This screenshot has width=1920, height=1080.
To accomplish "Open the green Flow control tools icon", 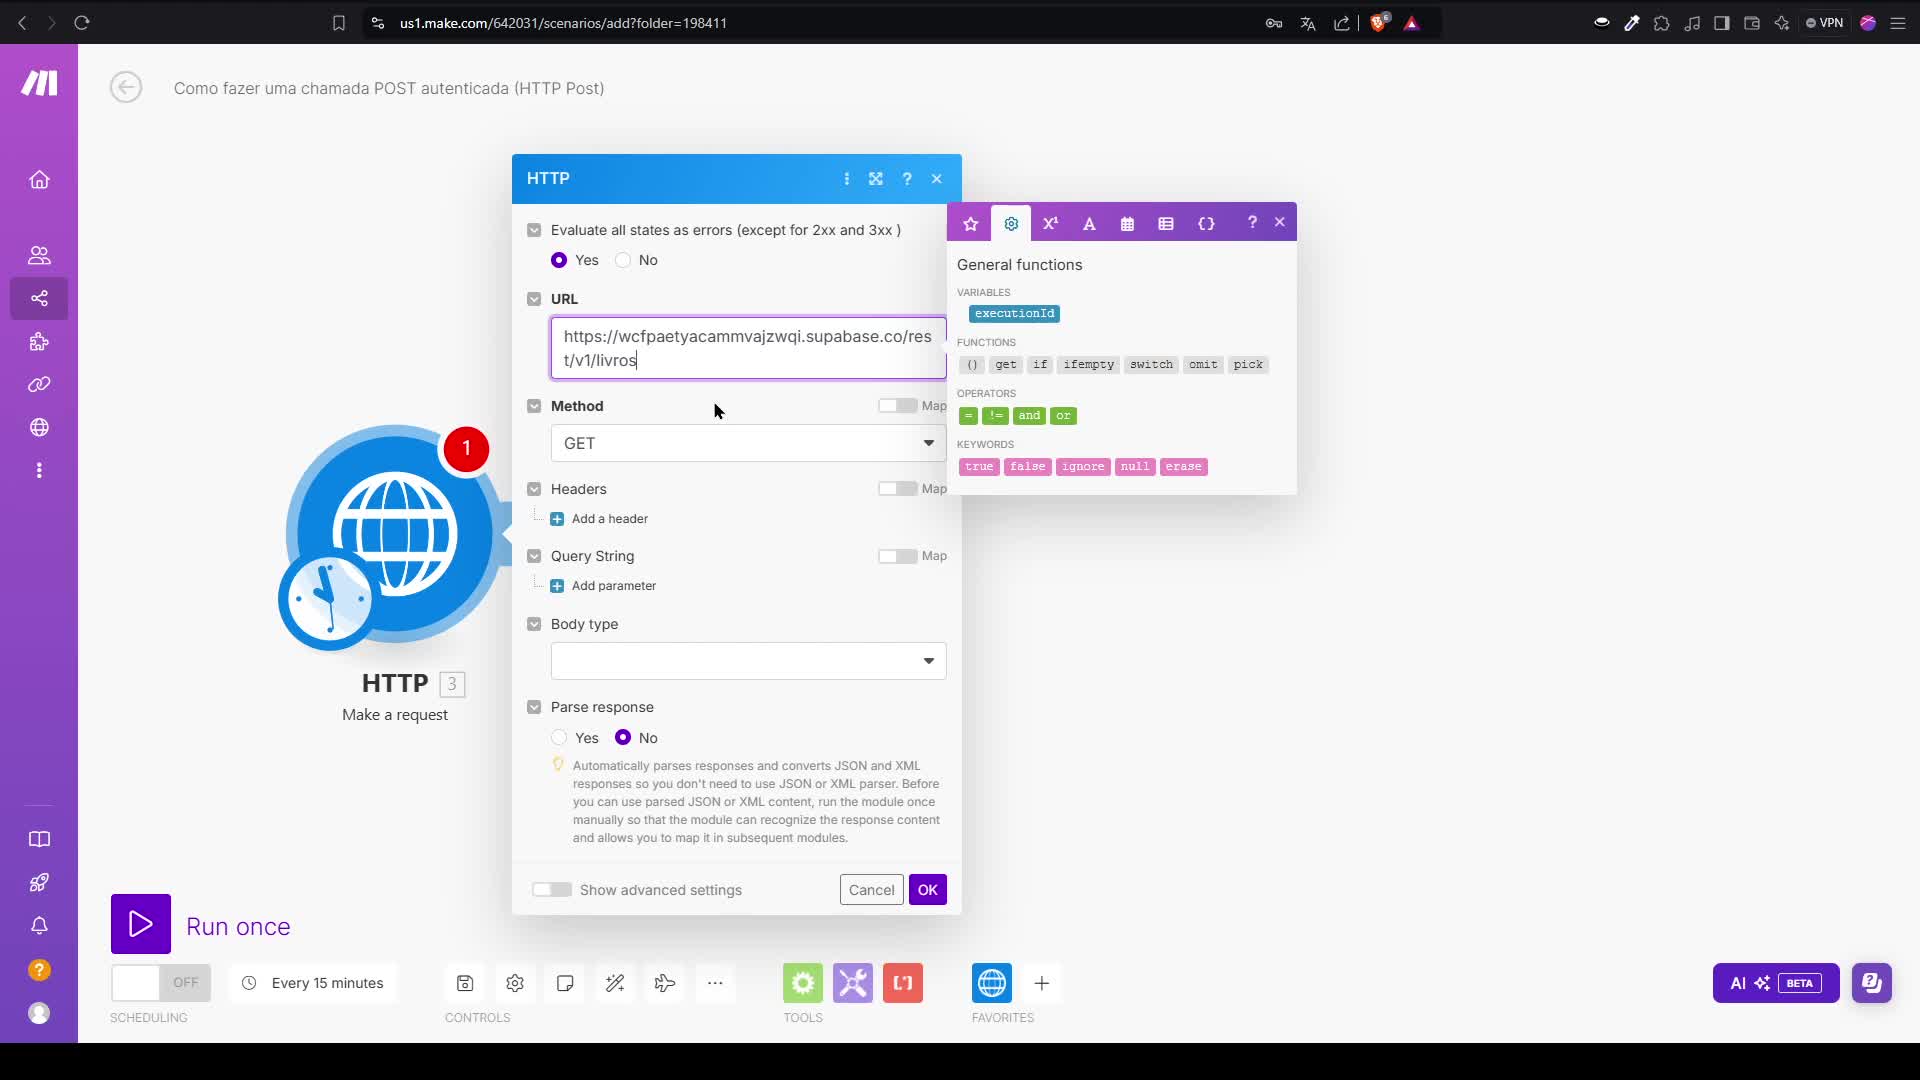I will coord(802,983).
